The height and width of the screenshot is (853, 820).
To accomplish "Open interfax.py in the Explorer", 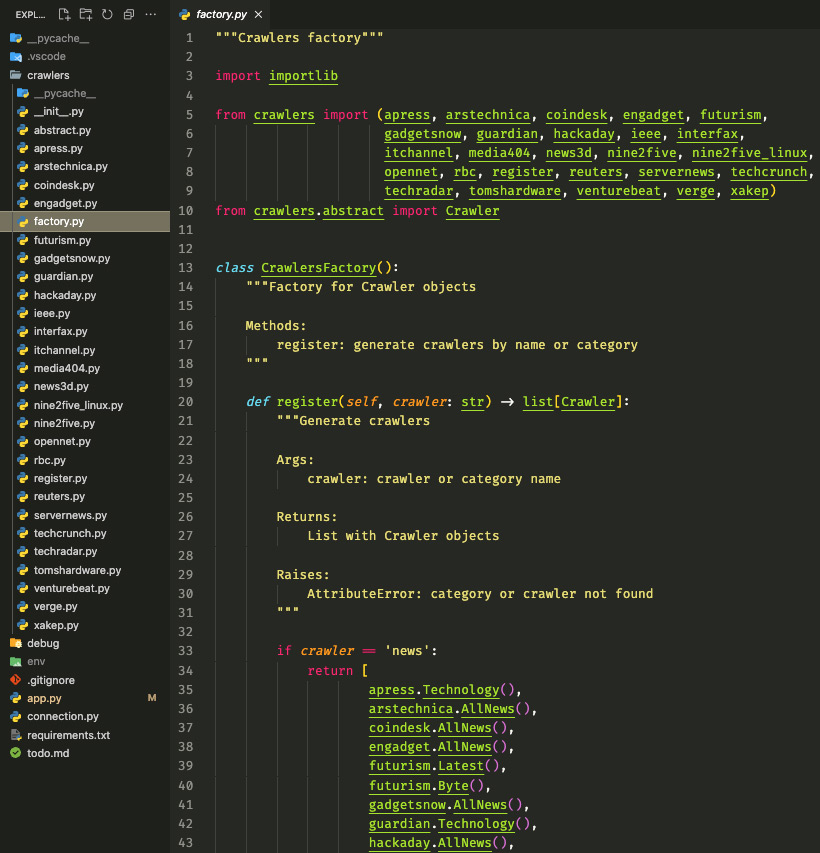I will [85, 331].
